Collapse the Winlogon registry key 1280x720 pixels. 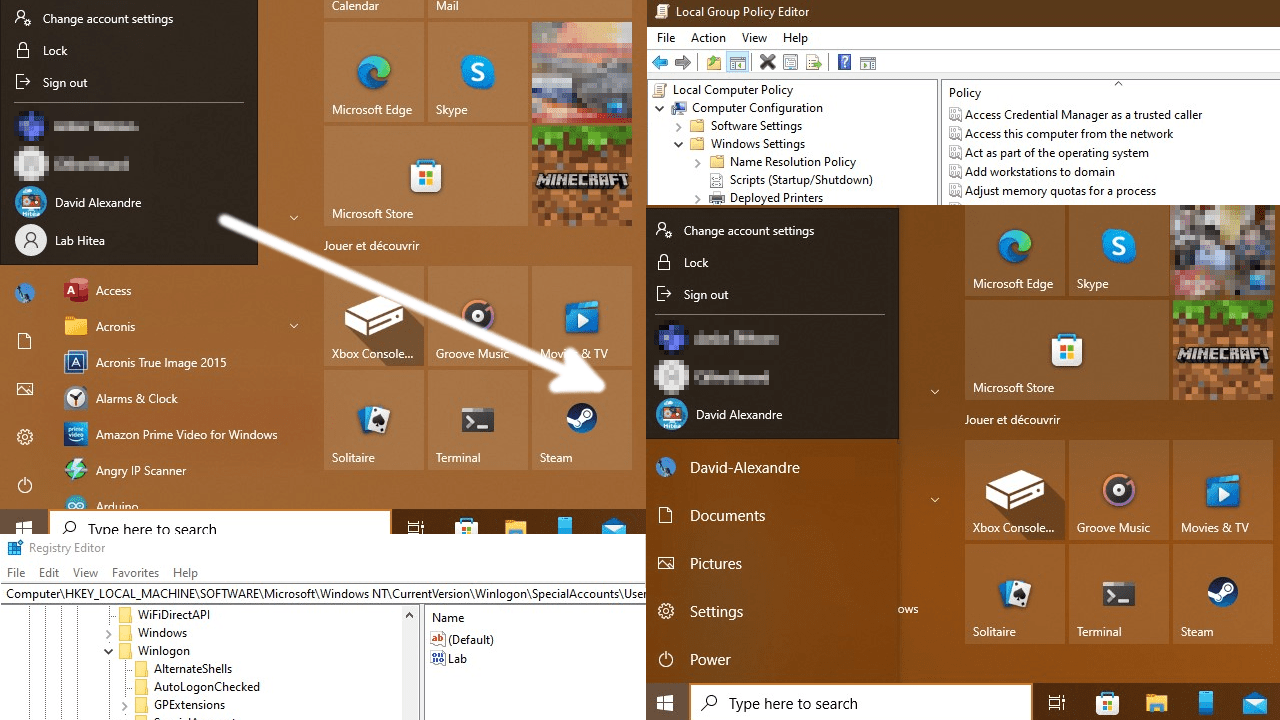tap(109, 651)
